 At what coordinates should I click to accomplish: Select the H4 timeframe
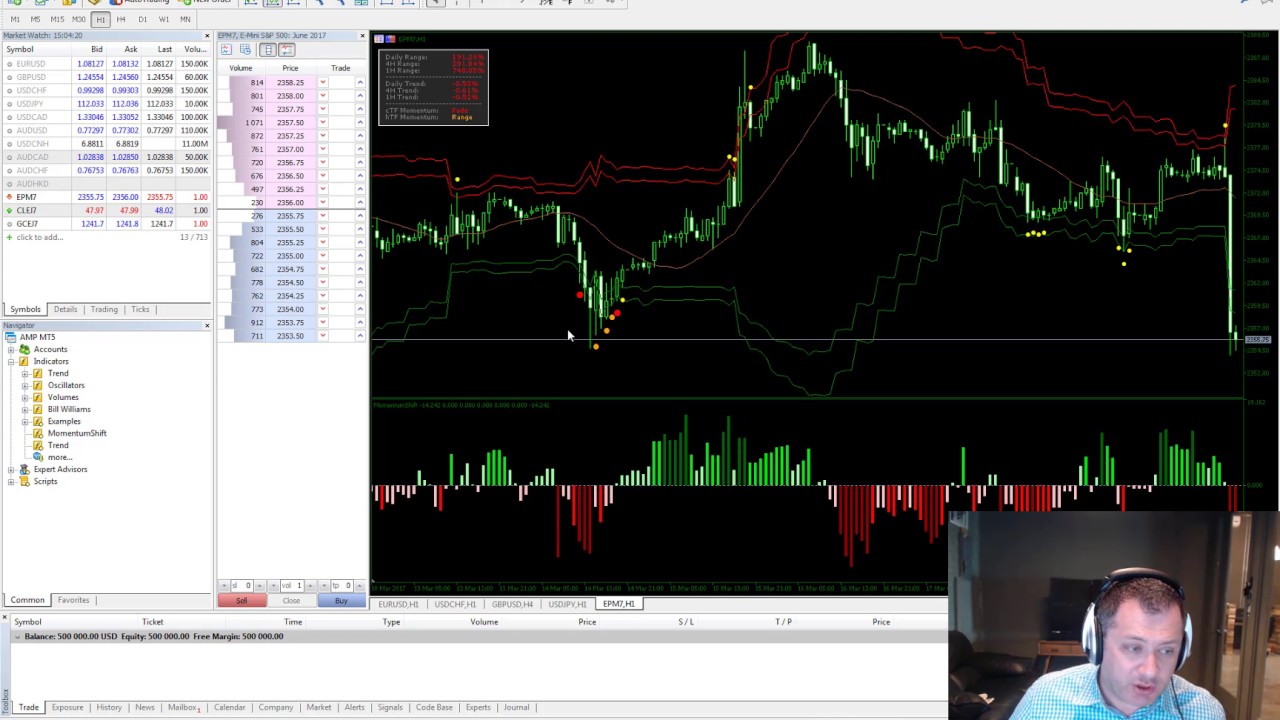click(x=121, y=19)
